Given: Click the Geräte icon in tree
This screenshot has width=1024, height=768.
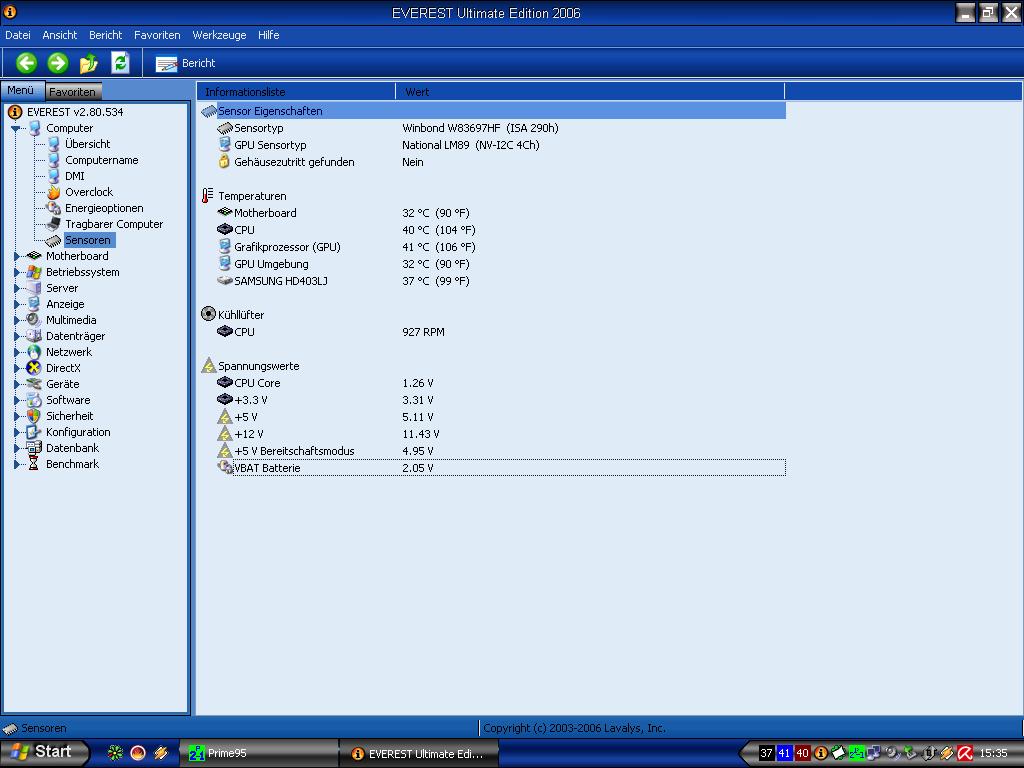Looking at the screenshot, I should click(34, 384).
